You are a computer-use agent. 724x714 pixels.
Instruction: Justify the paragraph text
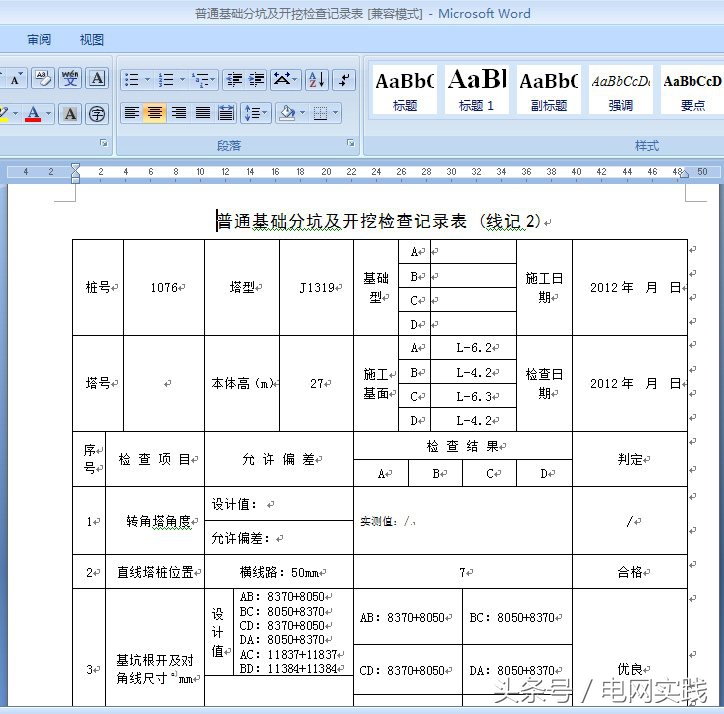[203, 113]
